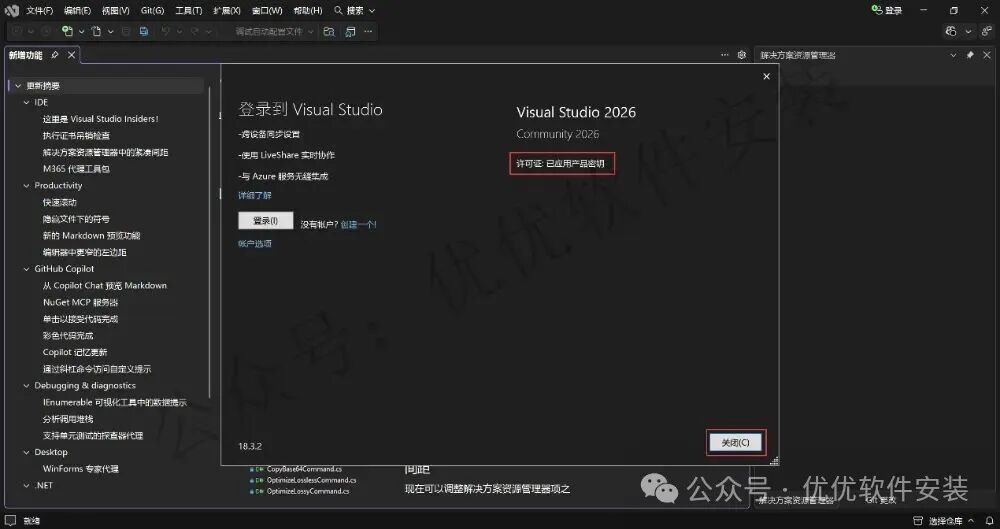Toggle the 解决方案资源管理器 auto-hide pin
The image size is (1000, 529).
[x=970, y=56]
